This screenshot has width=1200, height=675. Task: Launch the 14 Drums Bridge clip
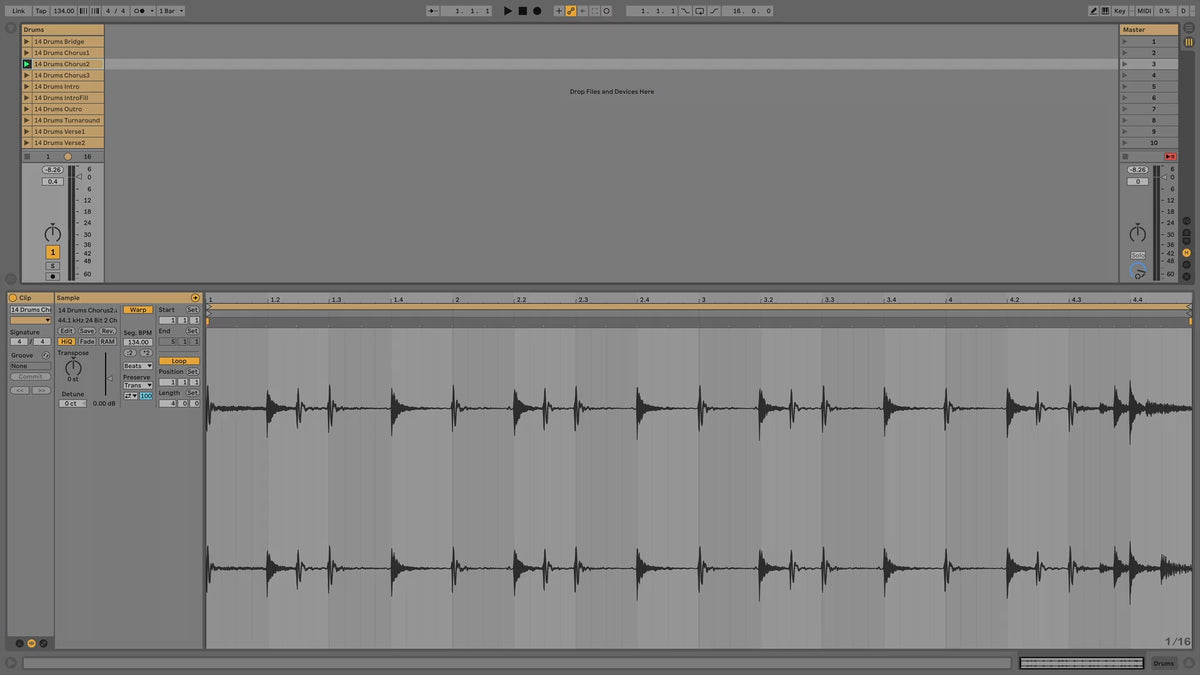(x=27, y=41)
